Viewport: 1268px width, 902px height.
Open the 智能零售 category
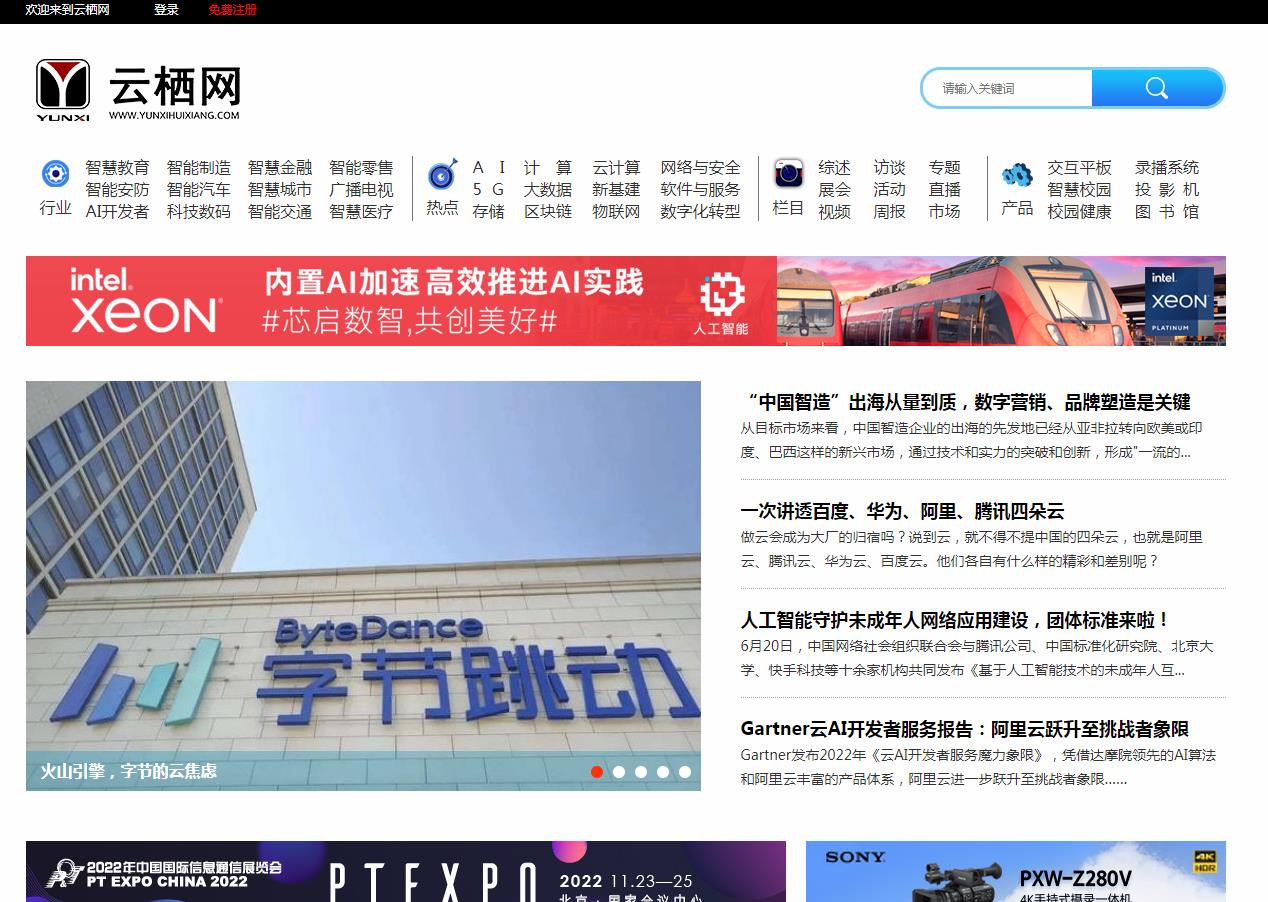point(361,168)
